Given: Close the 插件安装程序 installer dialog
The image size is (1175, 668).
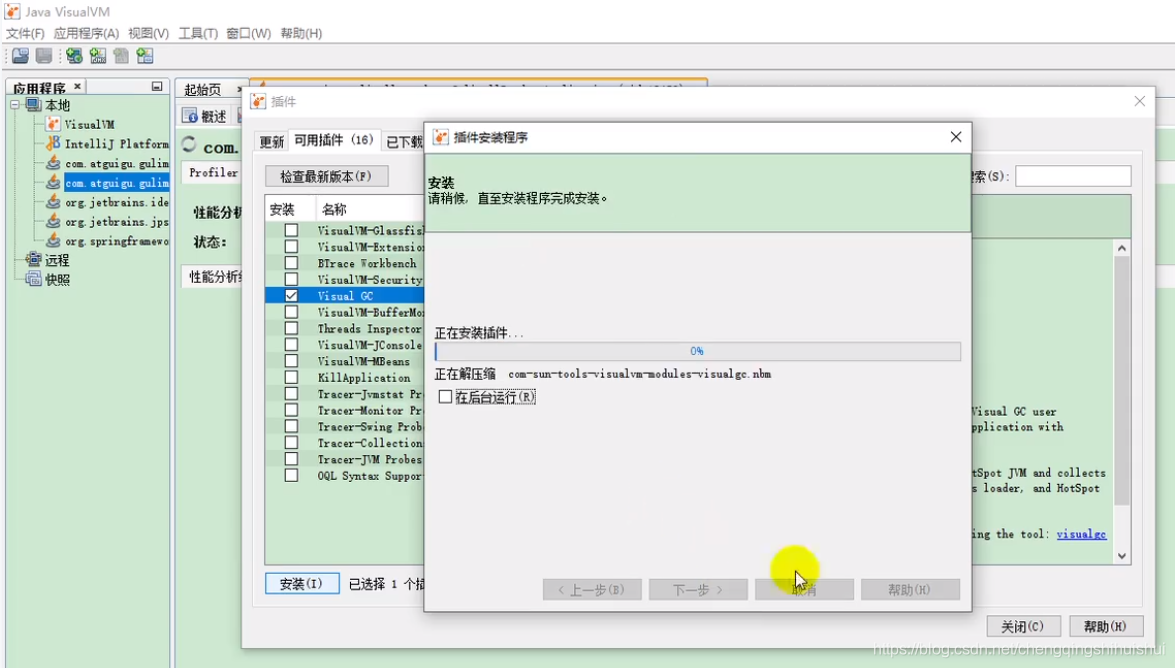Looking at the screenshot, I should click(955, 136).
